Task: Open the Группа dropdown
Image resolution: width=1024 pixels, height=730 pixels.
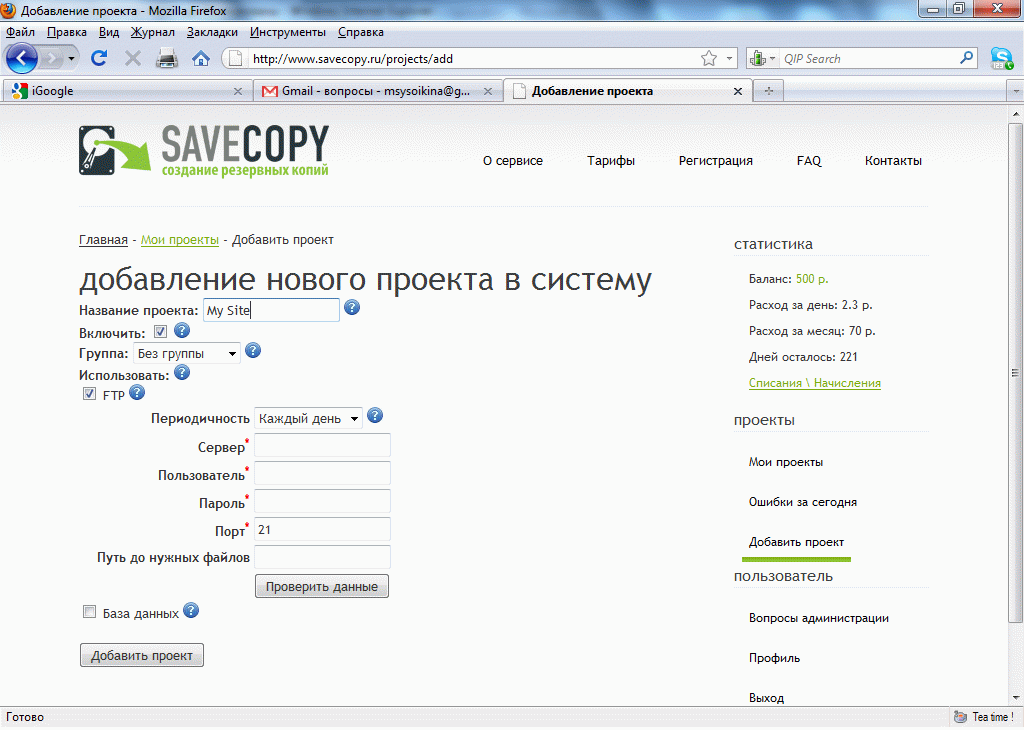Action: point(187,353)
